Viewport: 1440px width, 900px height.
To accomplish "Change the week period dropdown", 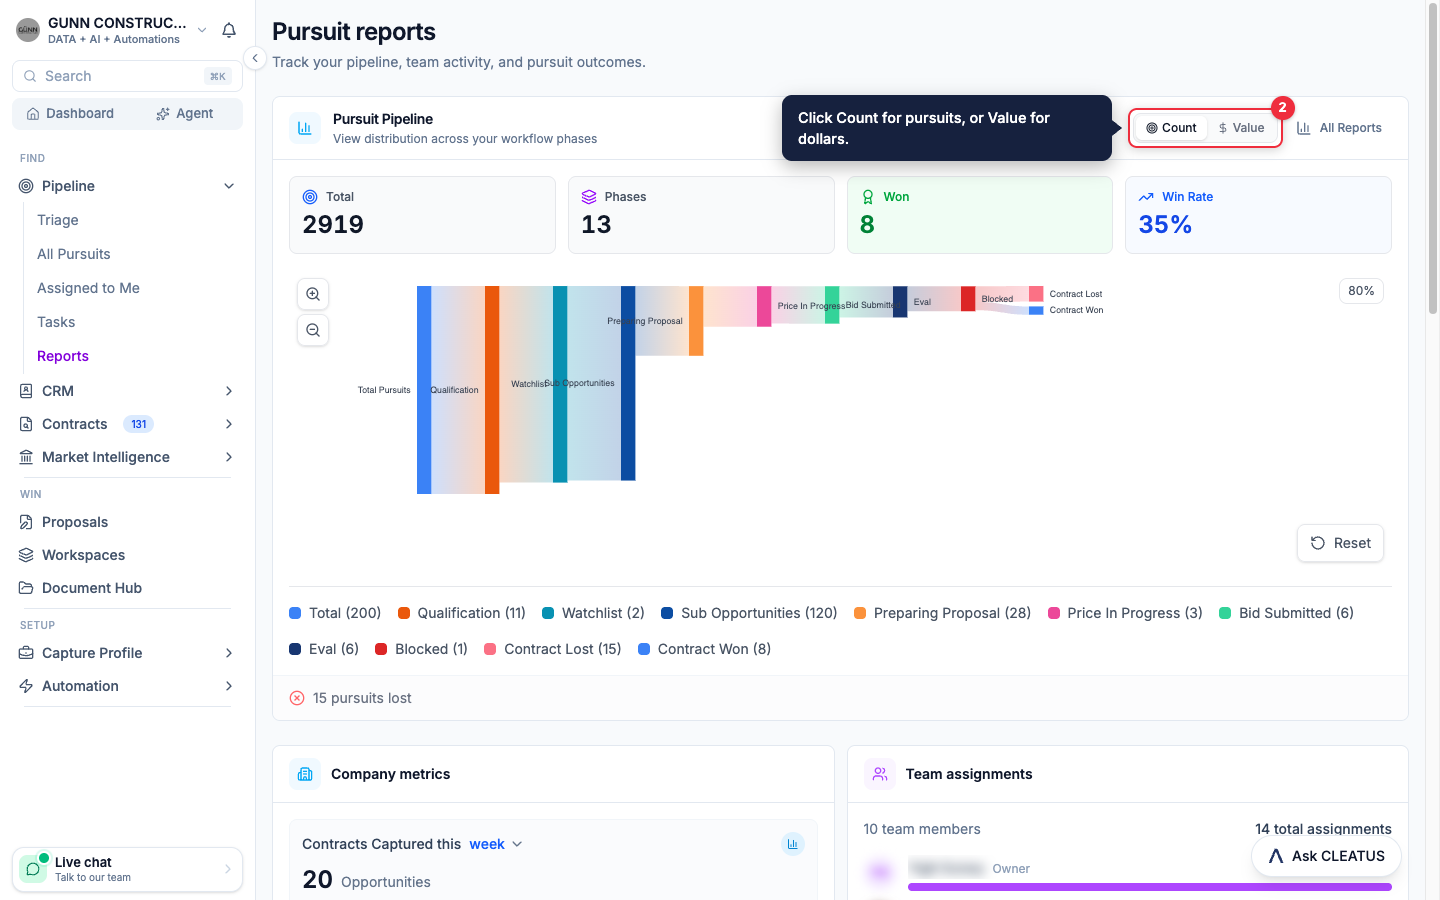I will coord(496,844).
